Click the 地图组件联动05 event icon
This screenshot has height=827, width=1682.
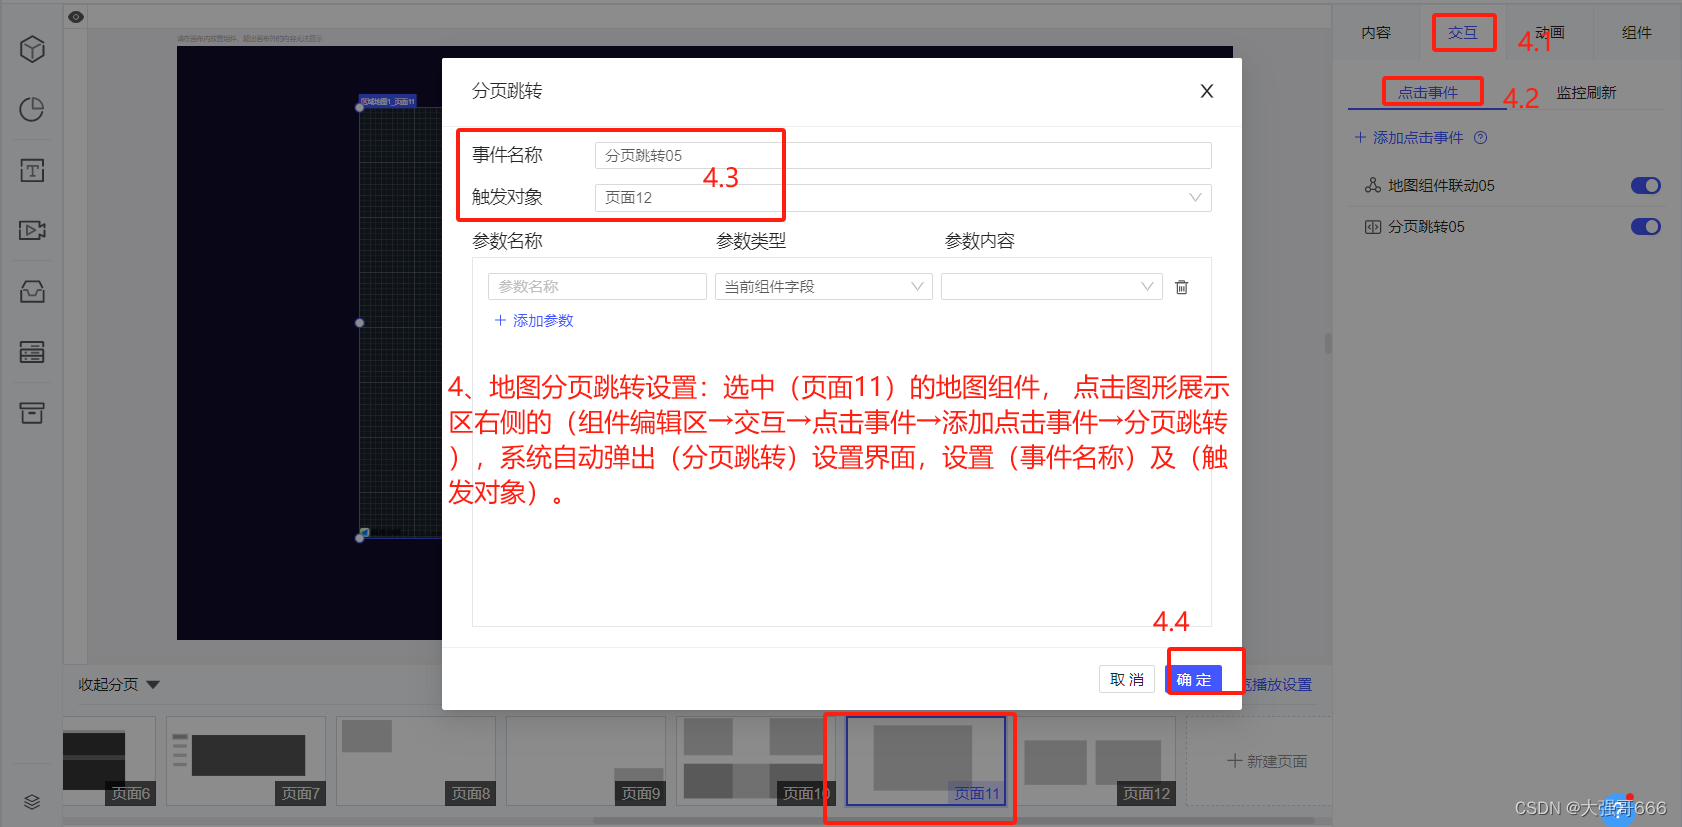click(x=1373, y=185)
